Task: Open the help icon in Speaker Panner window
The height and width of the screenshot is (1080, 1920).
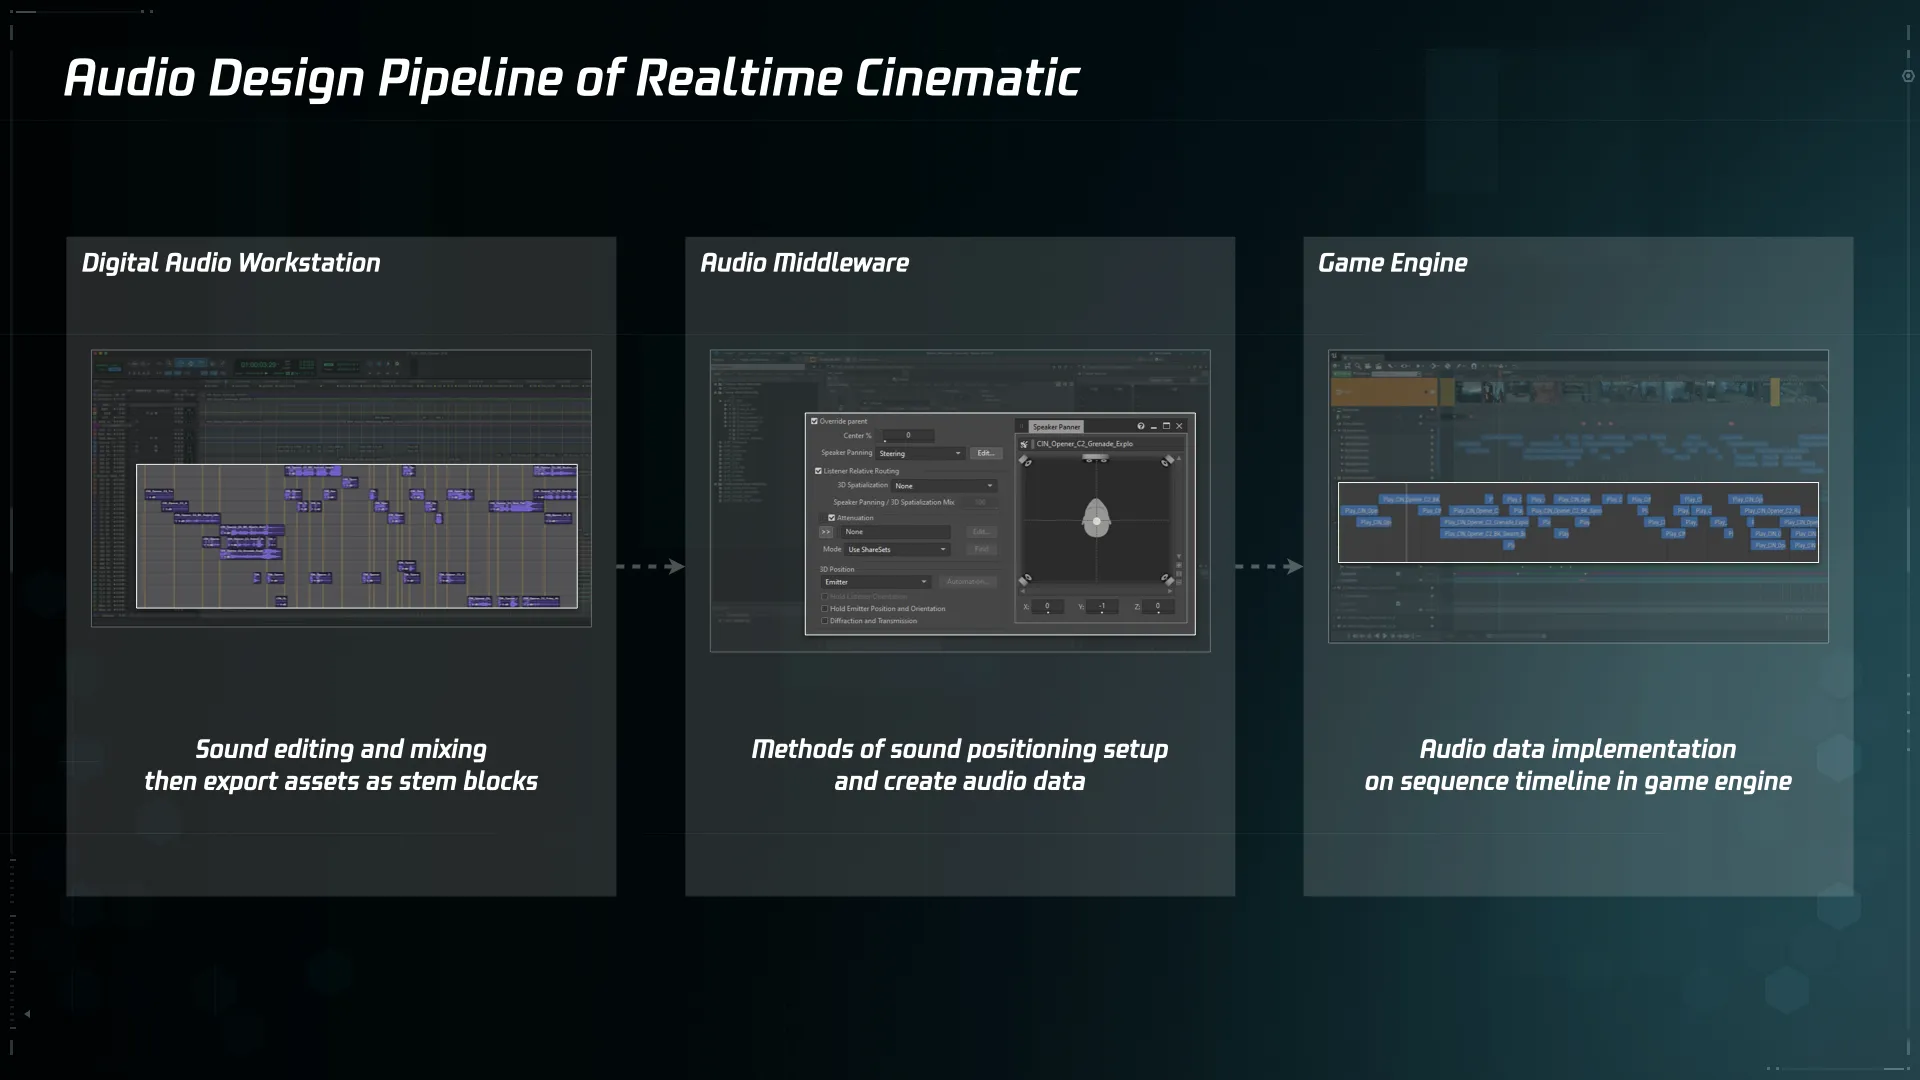Action: (x=1141, y=426)
